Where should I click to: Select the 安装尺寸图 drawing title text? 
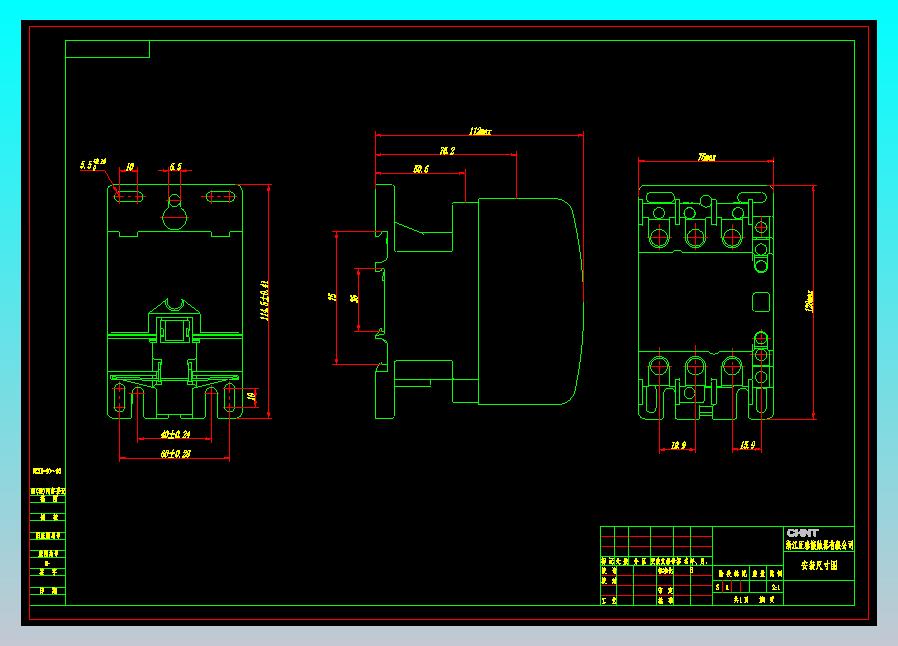(x=819, y=565)
